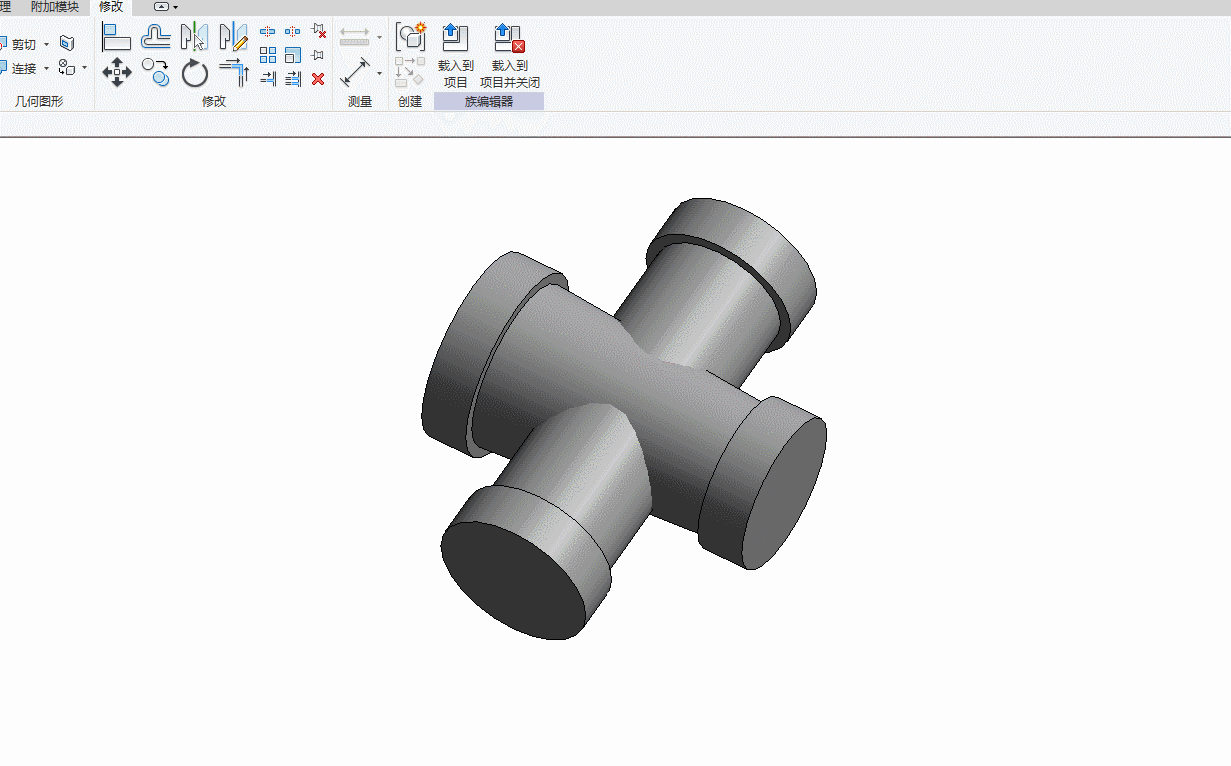This screenshot has width=1231, height=766.
Task: Click the wall opening cut icon beside 剪切
Action: click(x=67, y=43)
